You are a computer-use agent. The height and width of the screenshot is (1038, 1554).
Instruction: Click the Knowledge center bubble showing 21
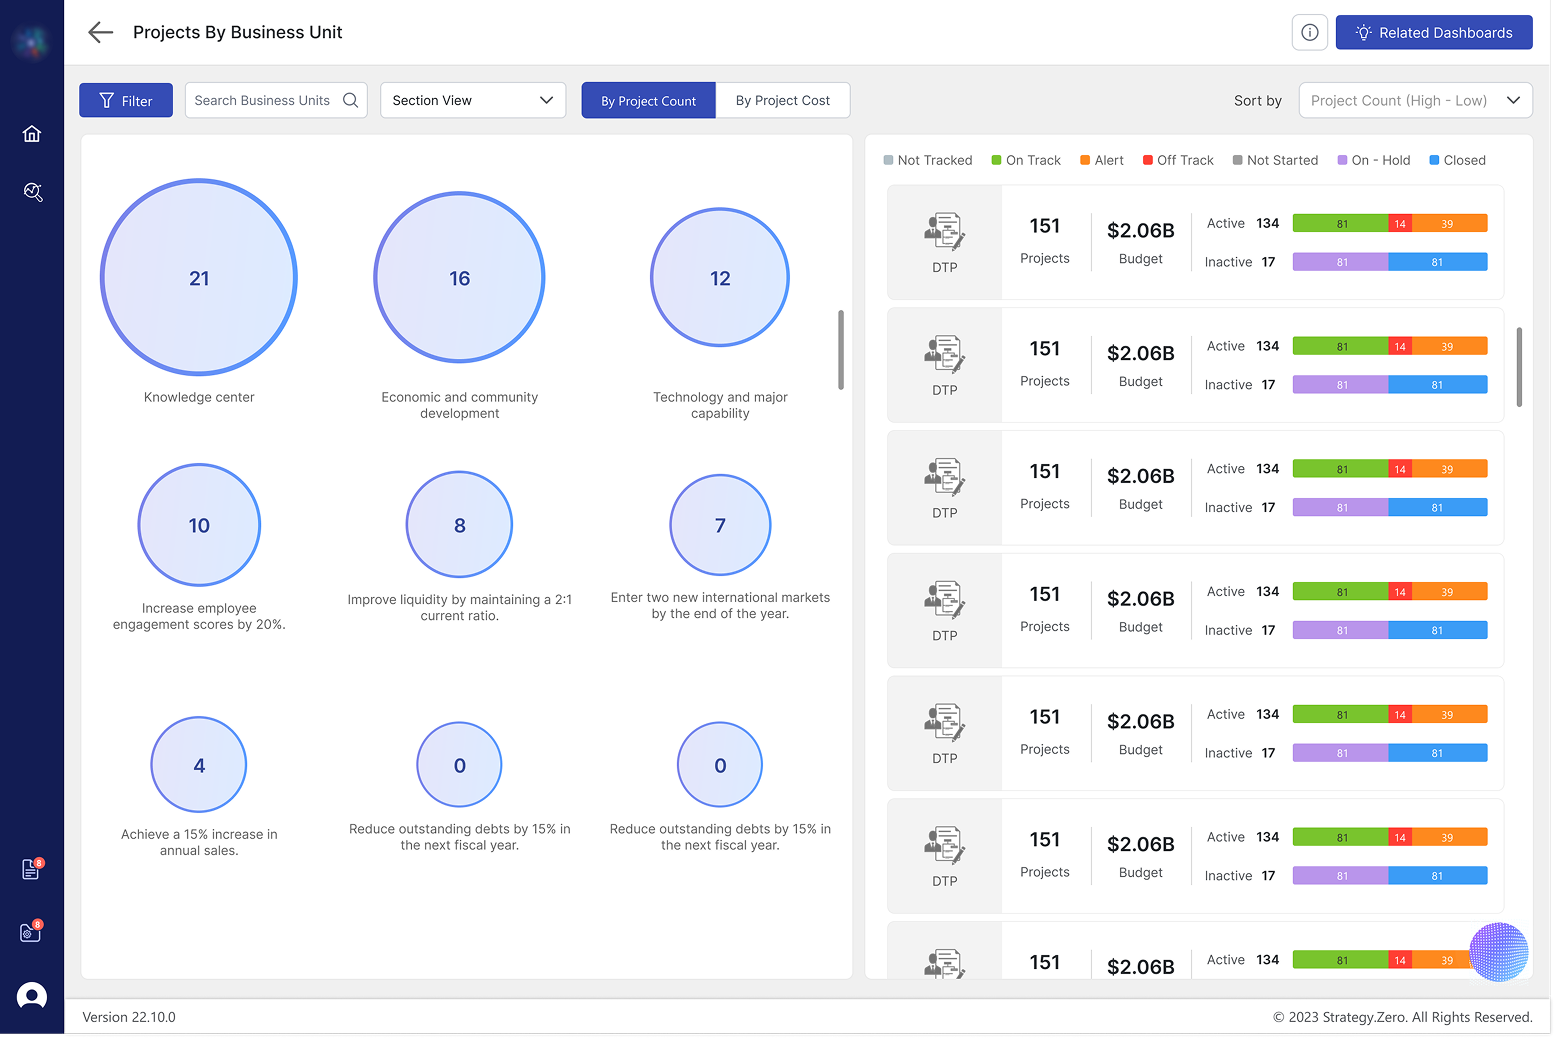coord(199,277)
